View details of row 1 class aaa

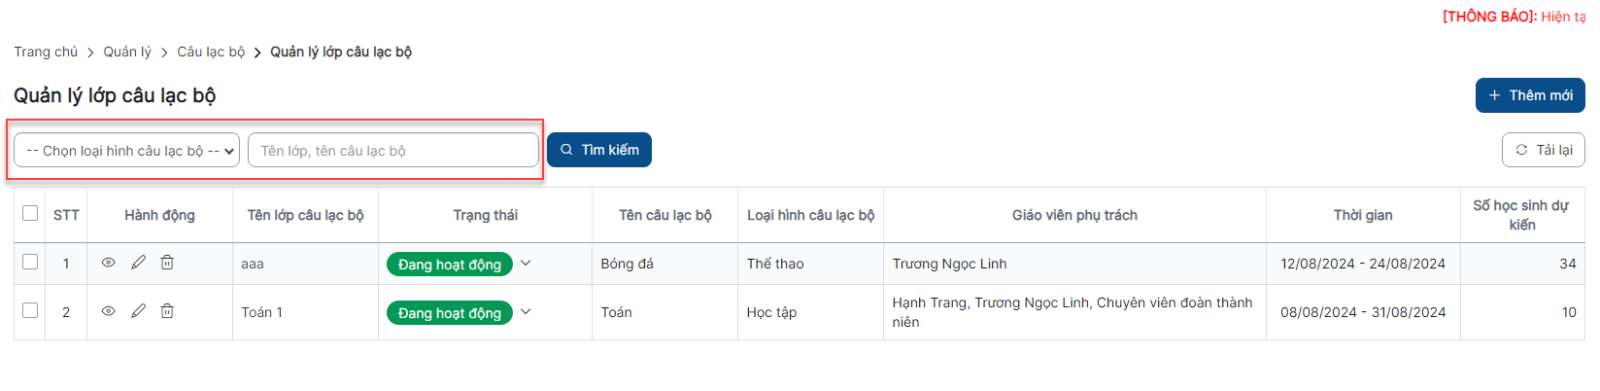coord(108,263)
